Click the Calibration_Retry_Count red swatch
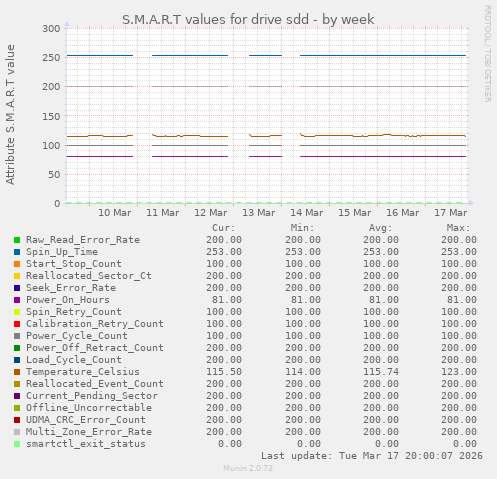The width and height of the screenshot is (497, 479). pos(17,324)
